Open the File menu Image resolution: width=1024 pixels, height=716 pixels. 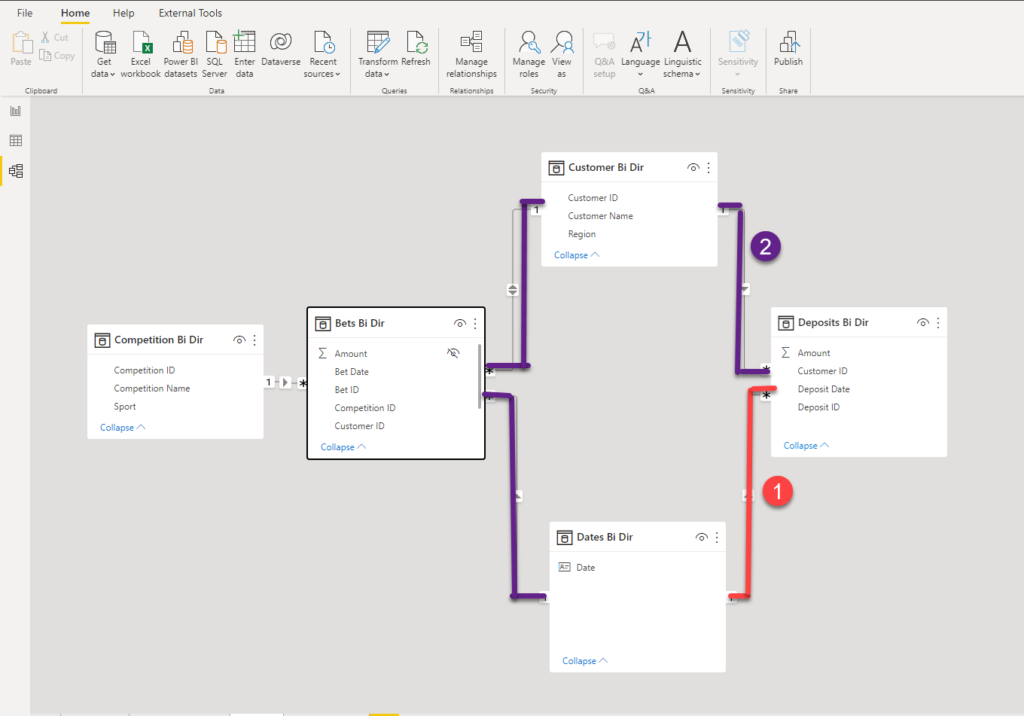click(25, 13)
